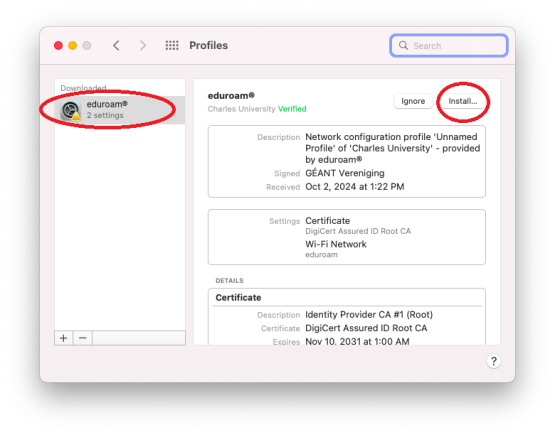Click the Profiles window title
Image resolution: width=555 pixels, height=435 pixels.
coord(208,45)
